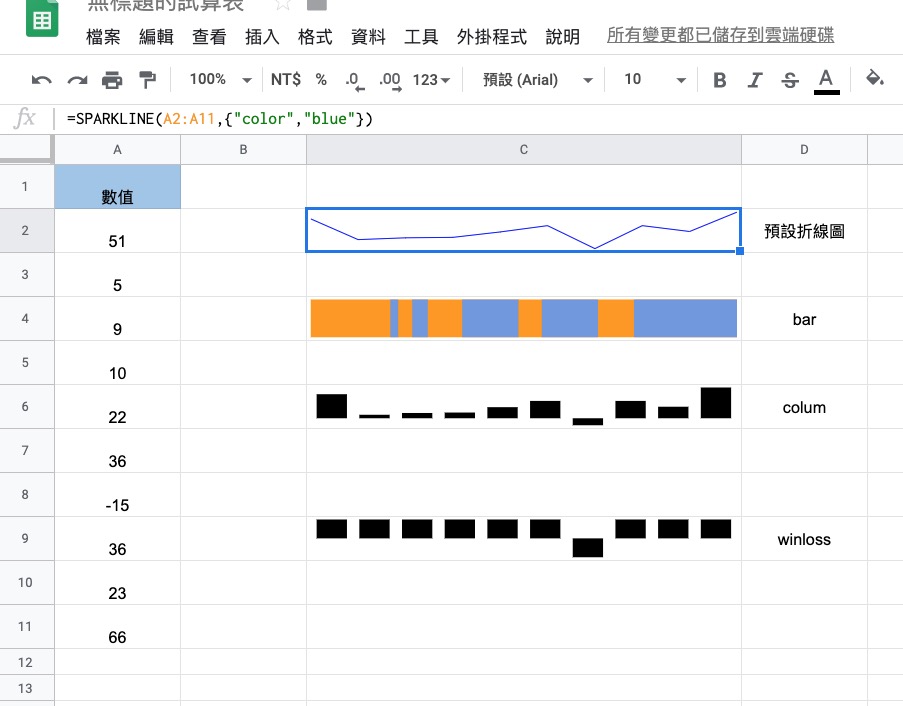Image resolution: width=903 pixels, height=706 pixels.
Task: Open the 123 number format dropdown
Action: click(431, 79)
